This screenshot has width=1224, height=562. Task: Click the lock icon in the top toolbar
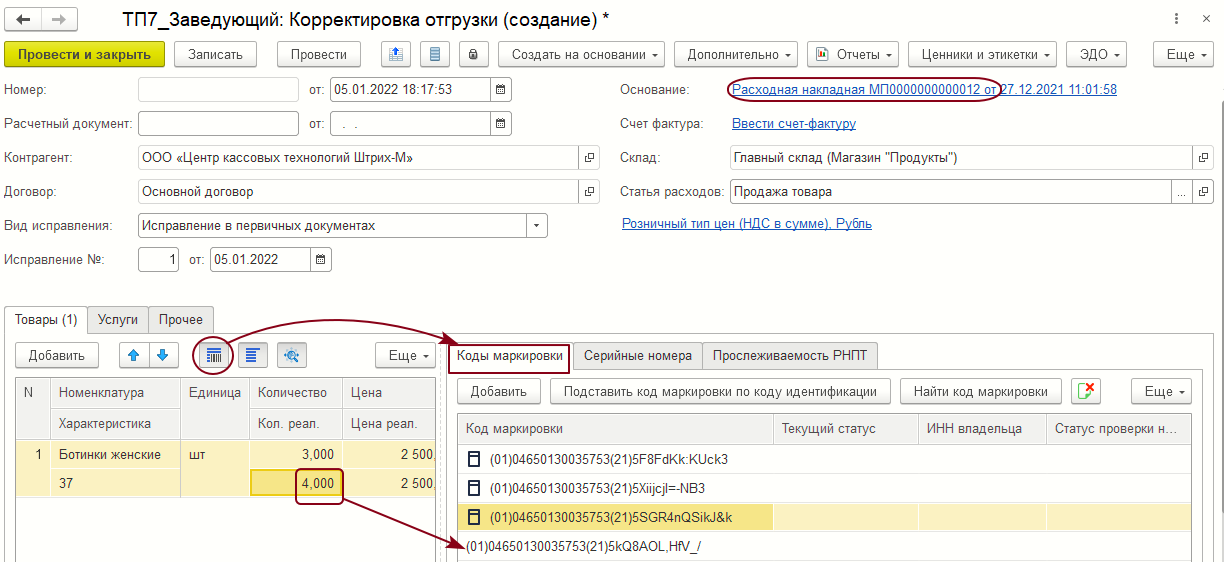(473, 54)
